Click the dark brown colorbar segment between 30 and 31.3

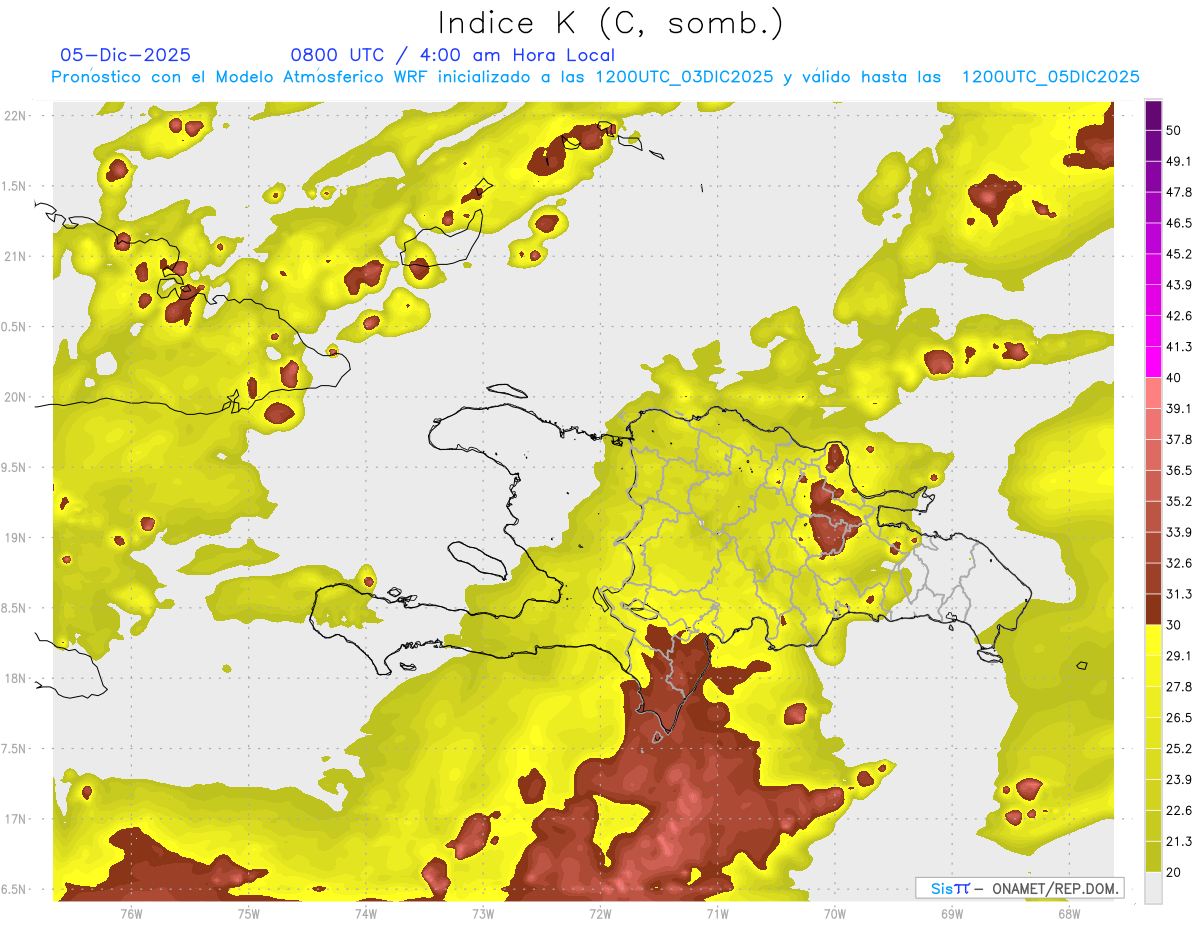click(x=1153, y=609)
